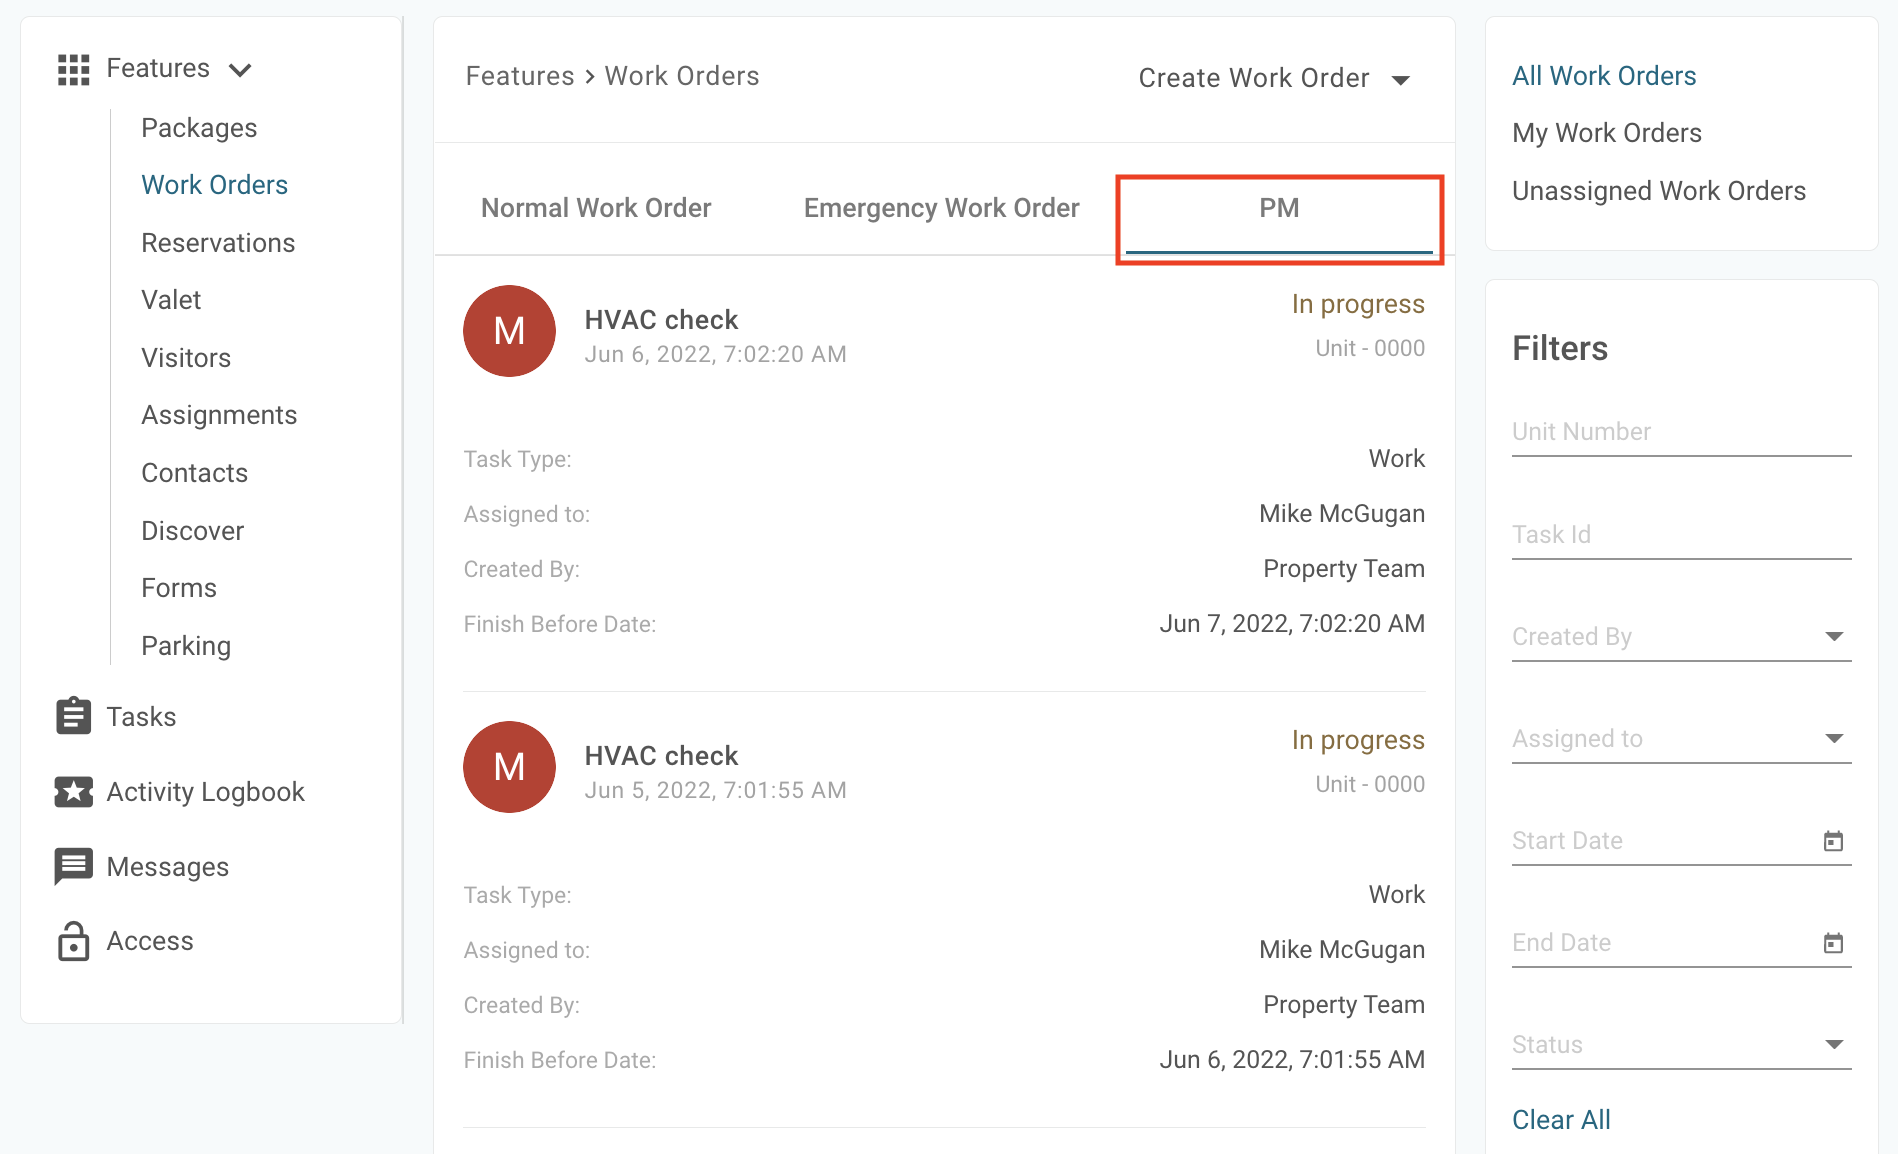Click the avatar of the Jun 6 HVAC check

pyautogui.click(x=509, y=331)
